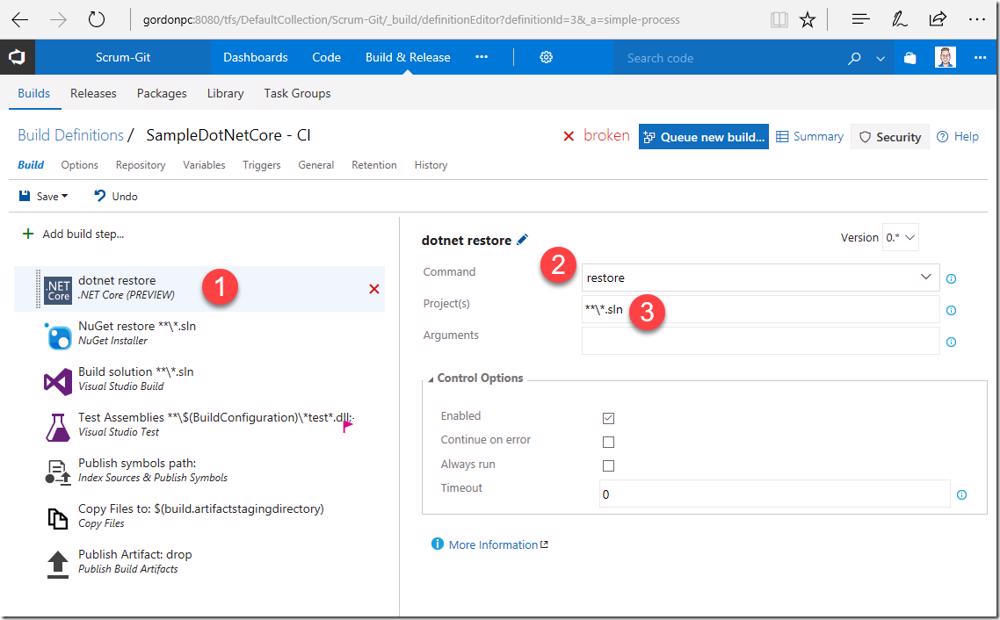1000x620 pixels.
Task: Open the ellipsis menu beside the avatar
Action: [980, 57]
